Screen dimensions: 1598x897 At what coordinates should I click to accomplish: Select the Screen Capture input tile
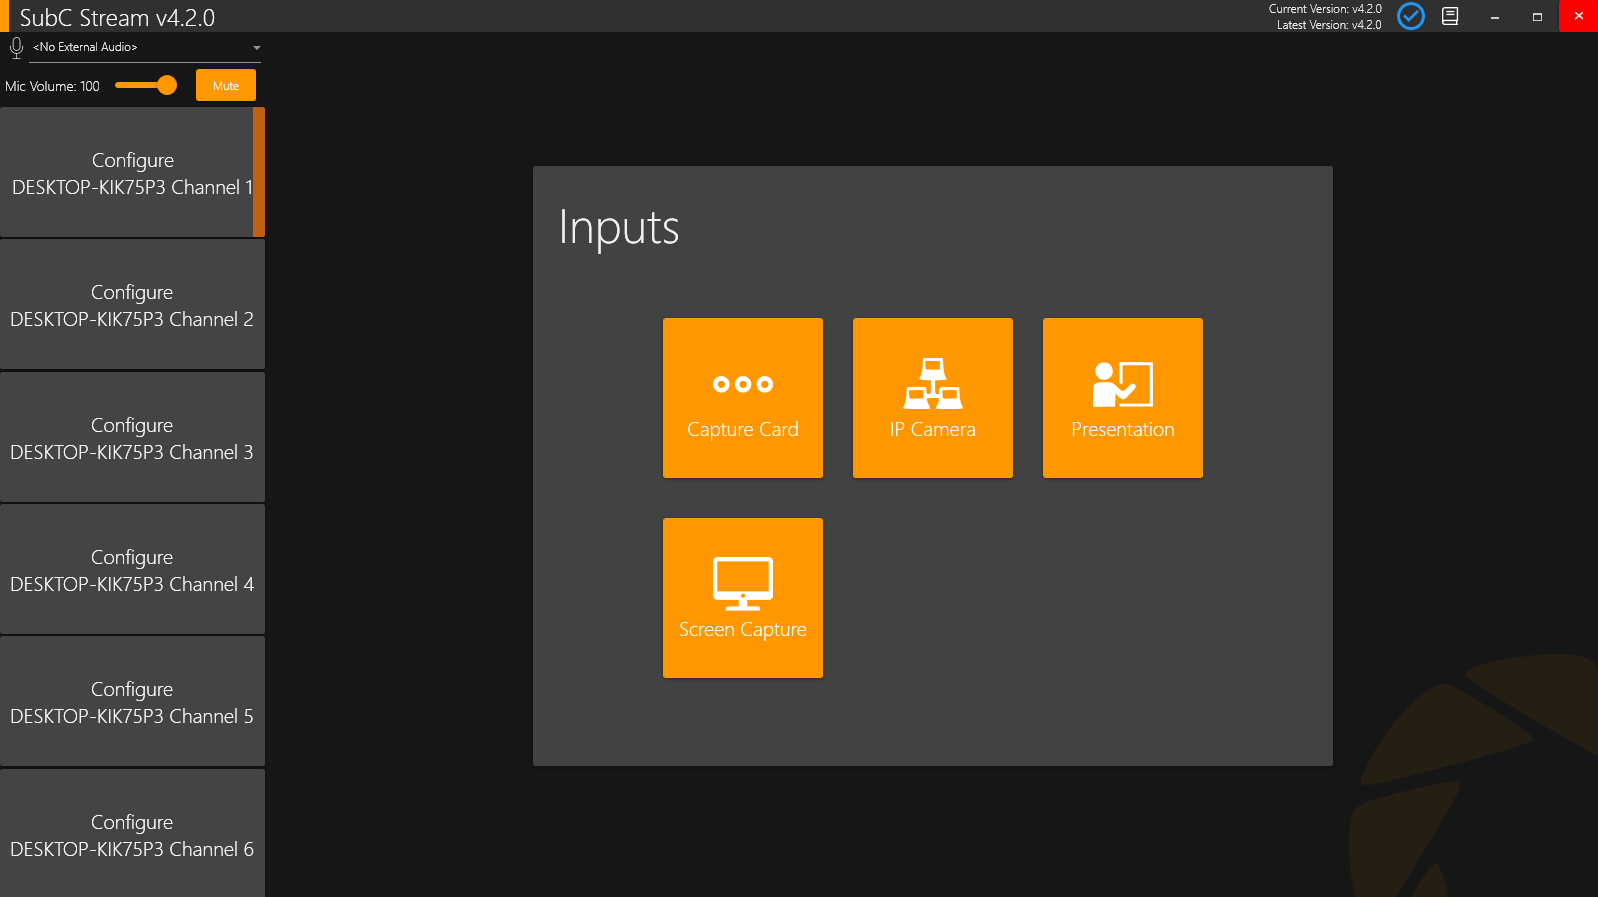tap(742, 598)
